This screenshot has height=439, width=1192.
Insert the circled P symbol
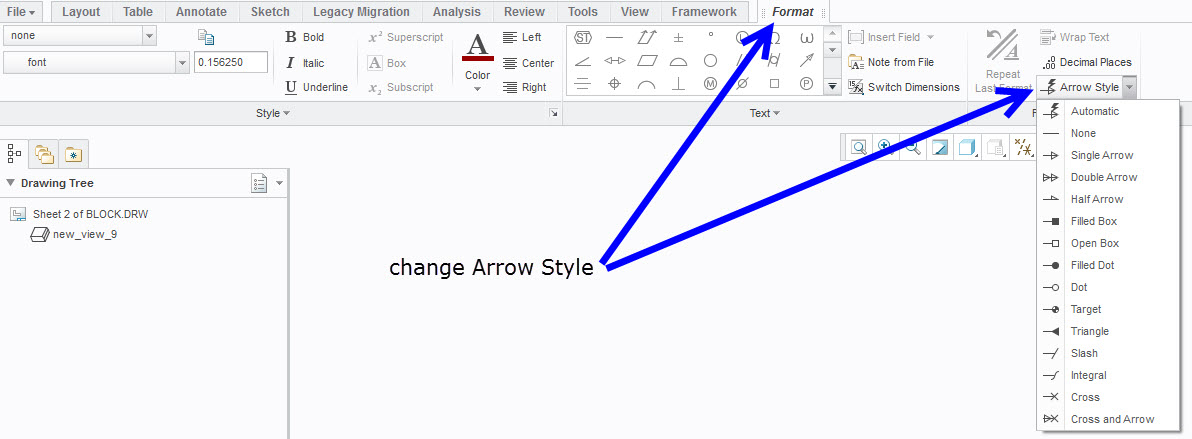pos(807,84)
